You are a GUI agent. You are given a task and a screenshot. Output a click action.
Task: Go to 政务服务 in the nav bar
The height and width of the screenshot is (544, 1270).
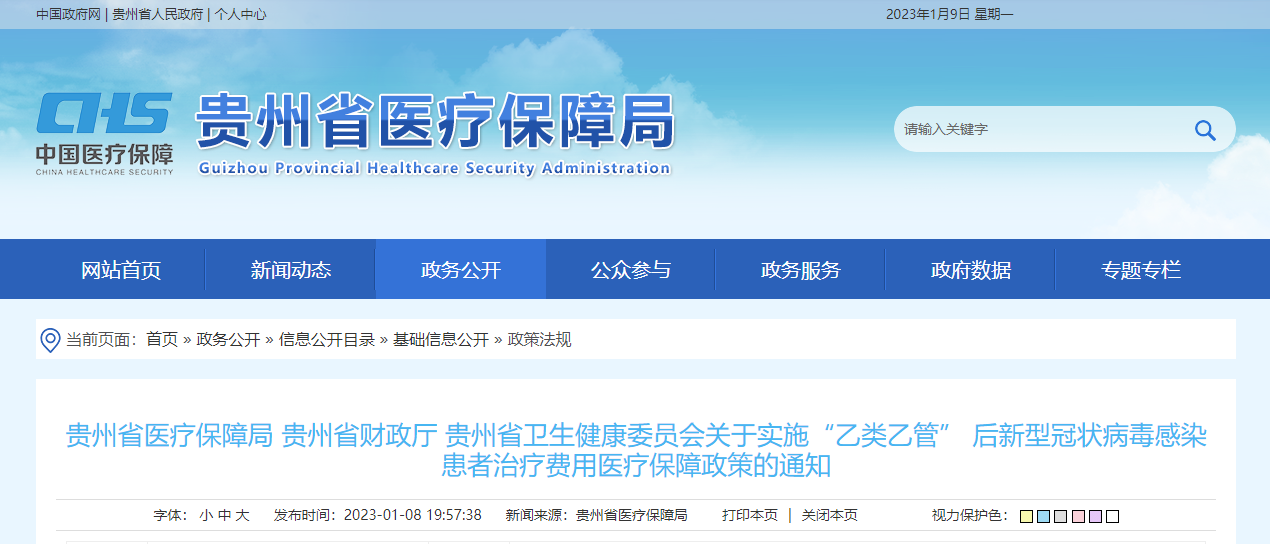click(801, 270)
